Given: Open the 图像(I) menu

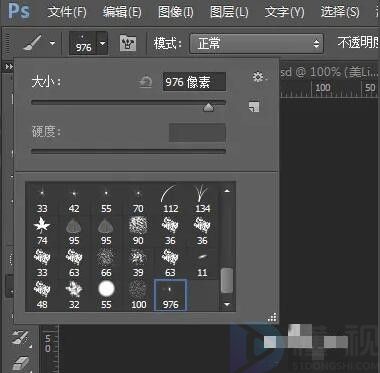Looking at the screenshot, I should coord(176,12).
